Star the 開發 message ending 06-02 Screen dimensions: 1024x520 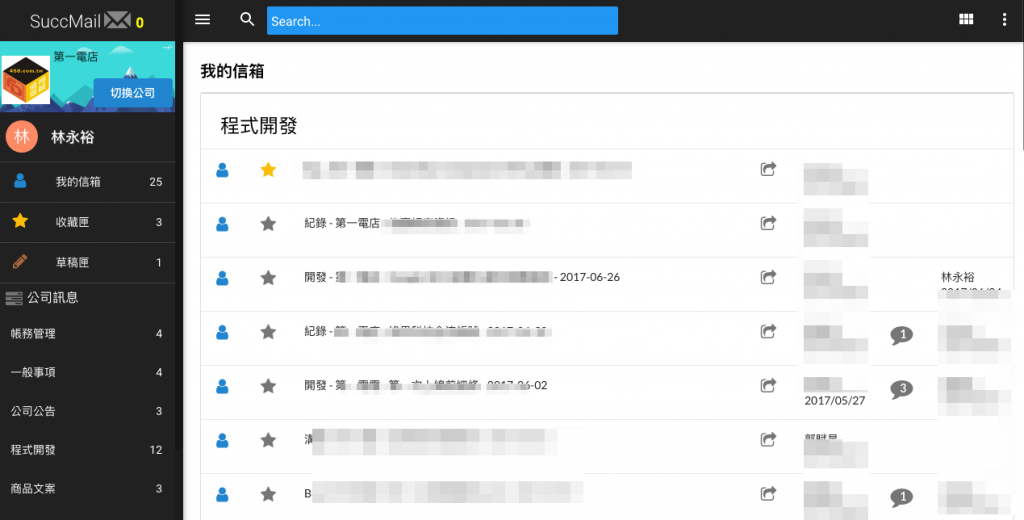[x=268, y=386]
